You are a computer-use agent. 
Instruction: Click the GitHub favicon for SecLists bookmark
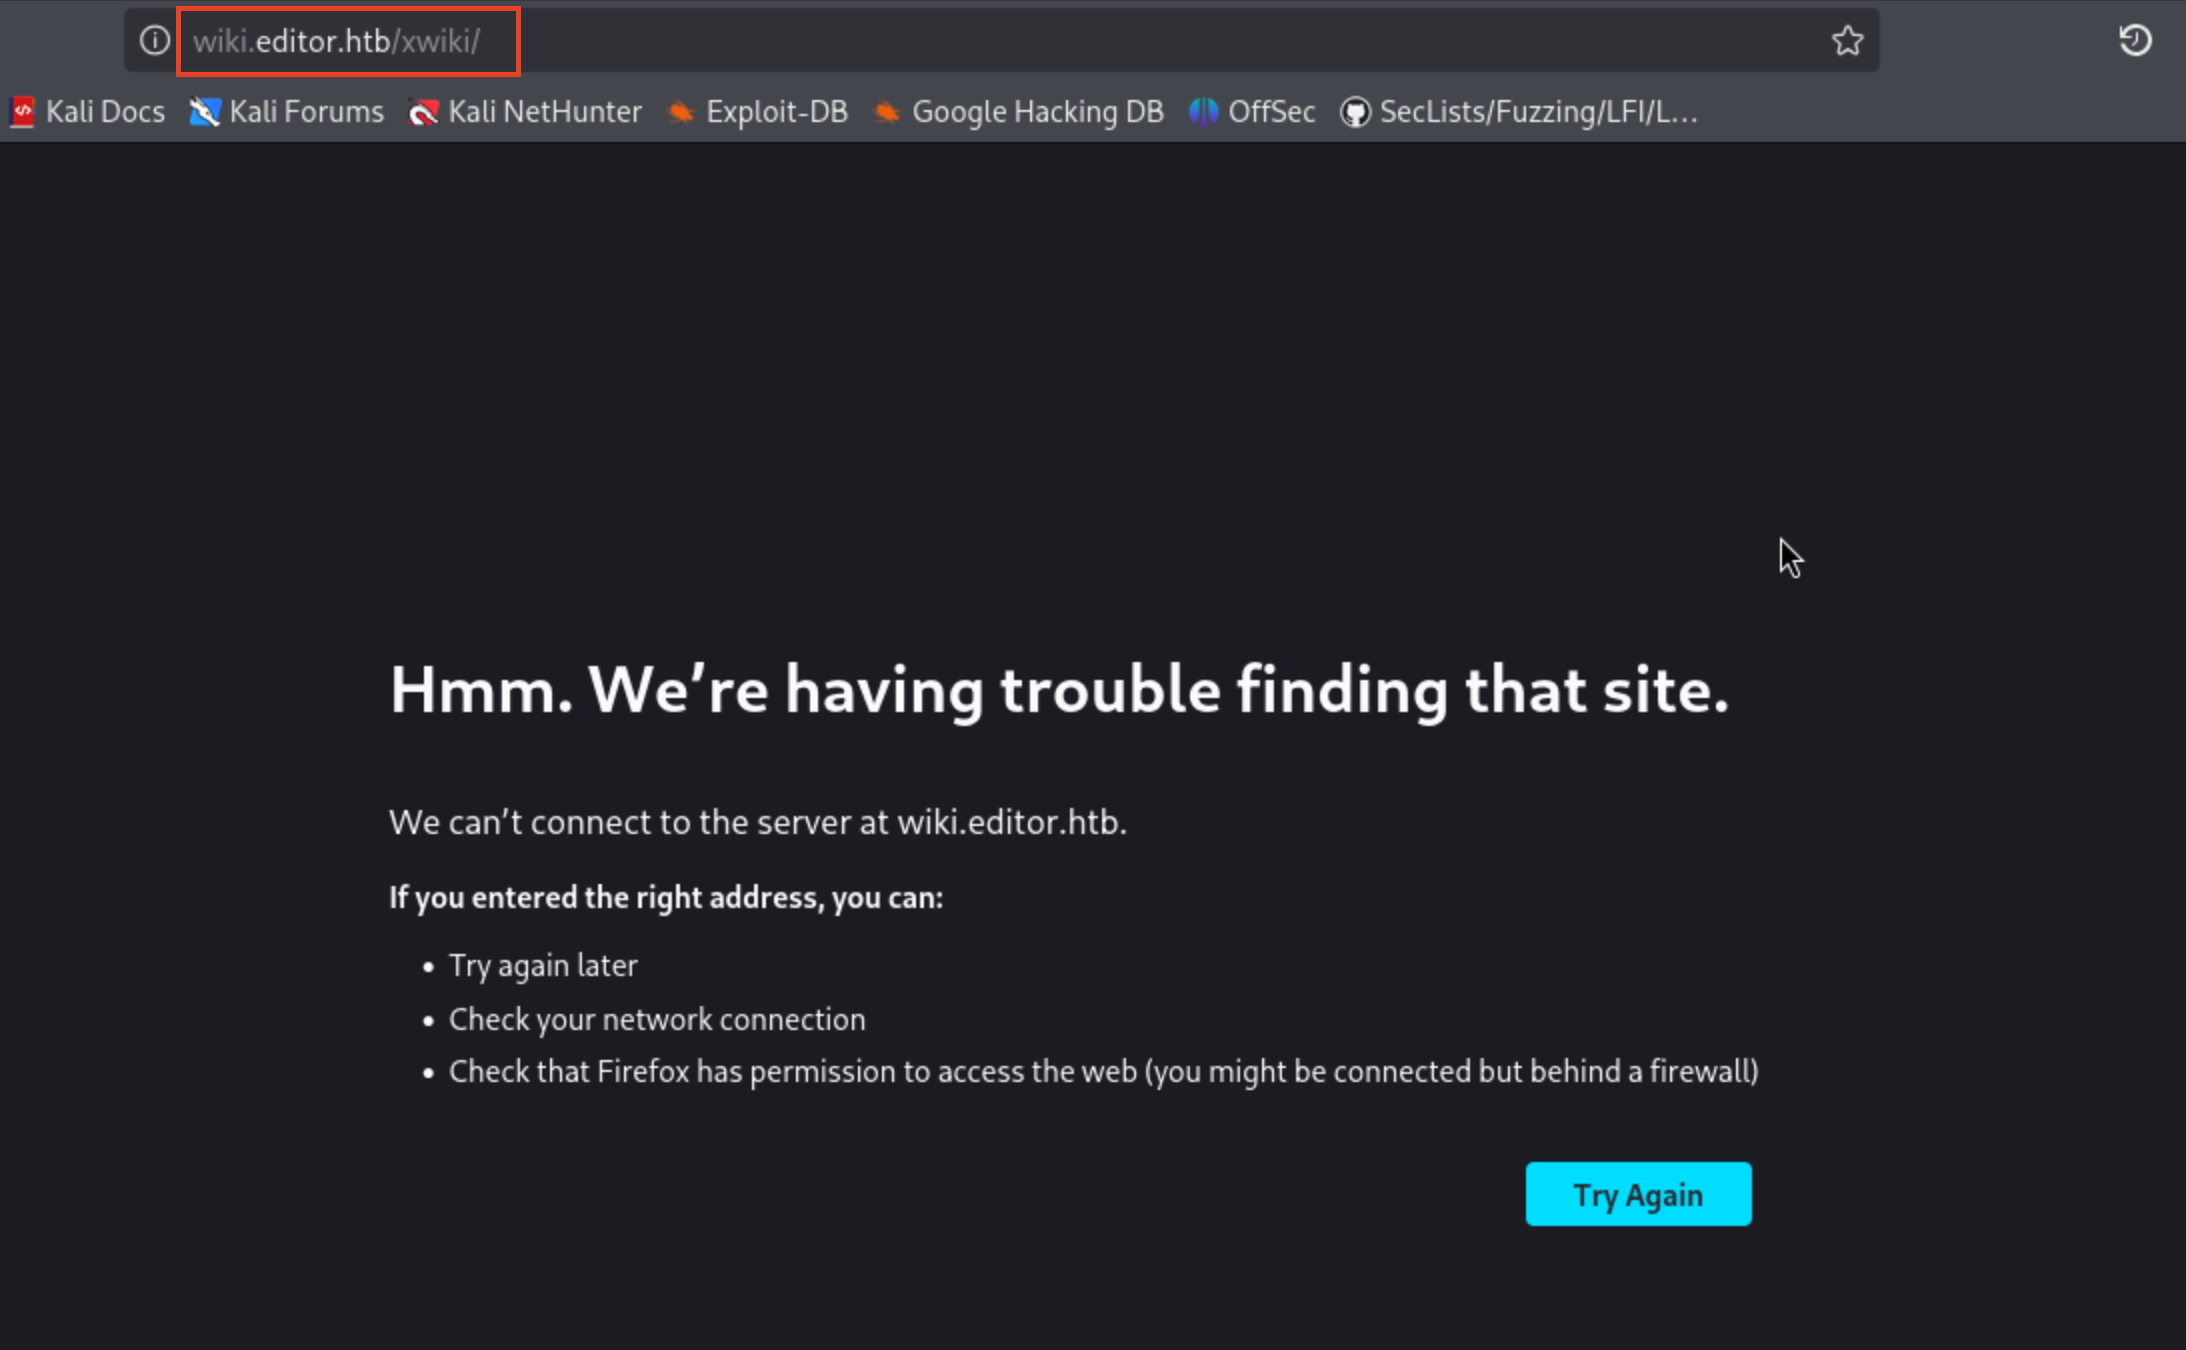click(1355, 112)
